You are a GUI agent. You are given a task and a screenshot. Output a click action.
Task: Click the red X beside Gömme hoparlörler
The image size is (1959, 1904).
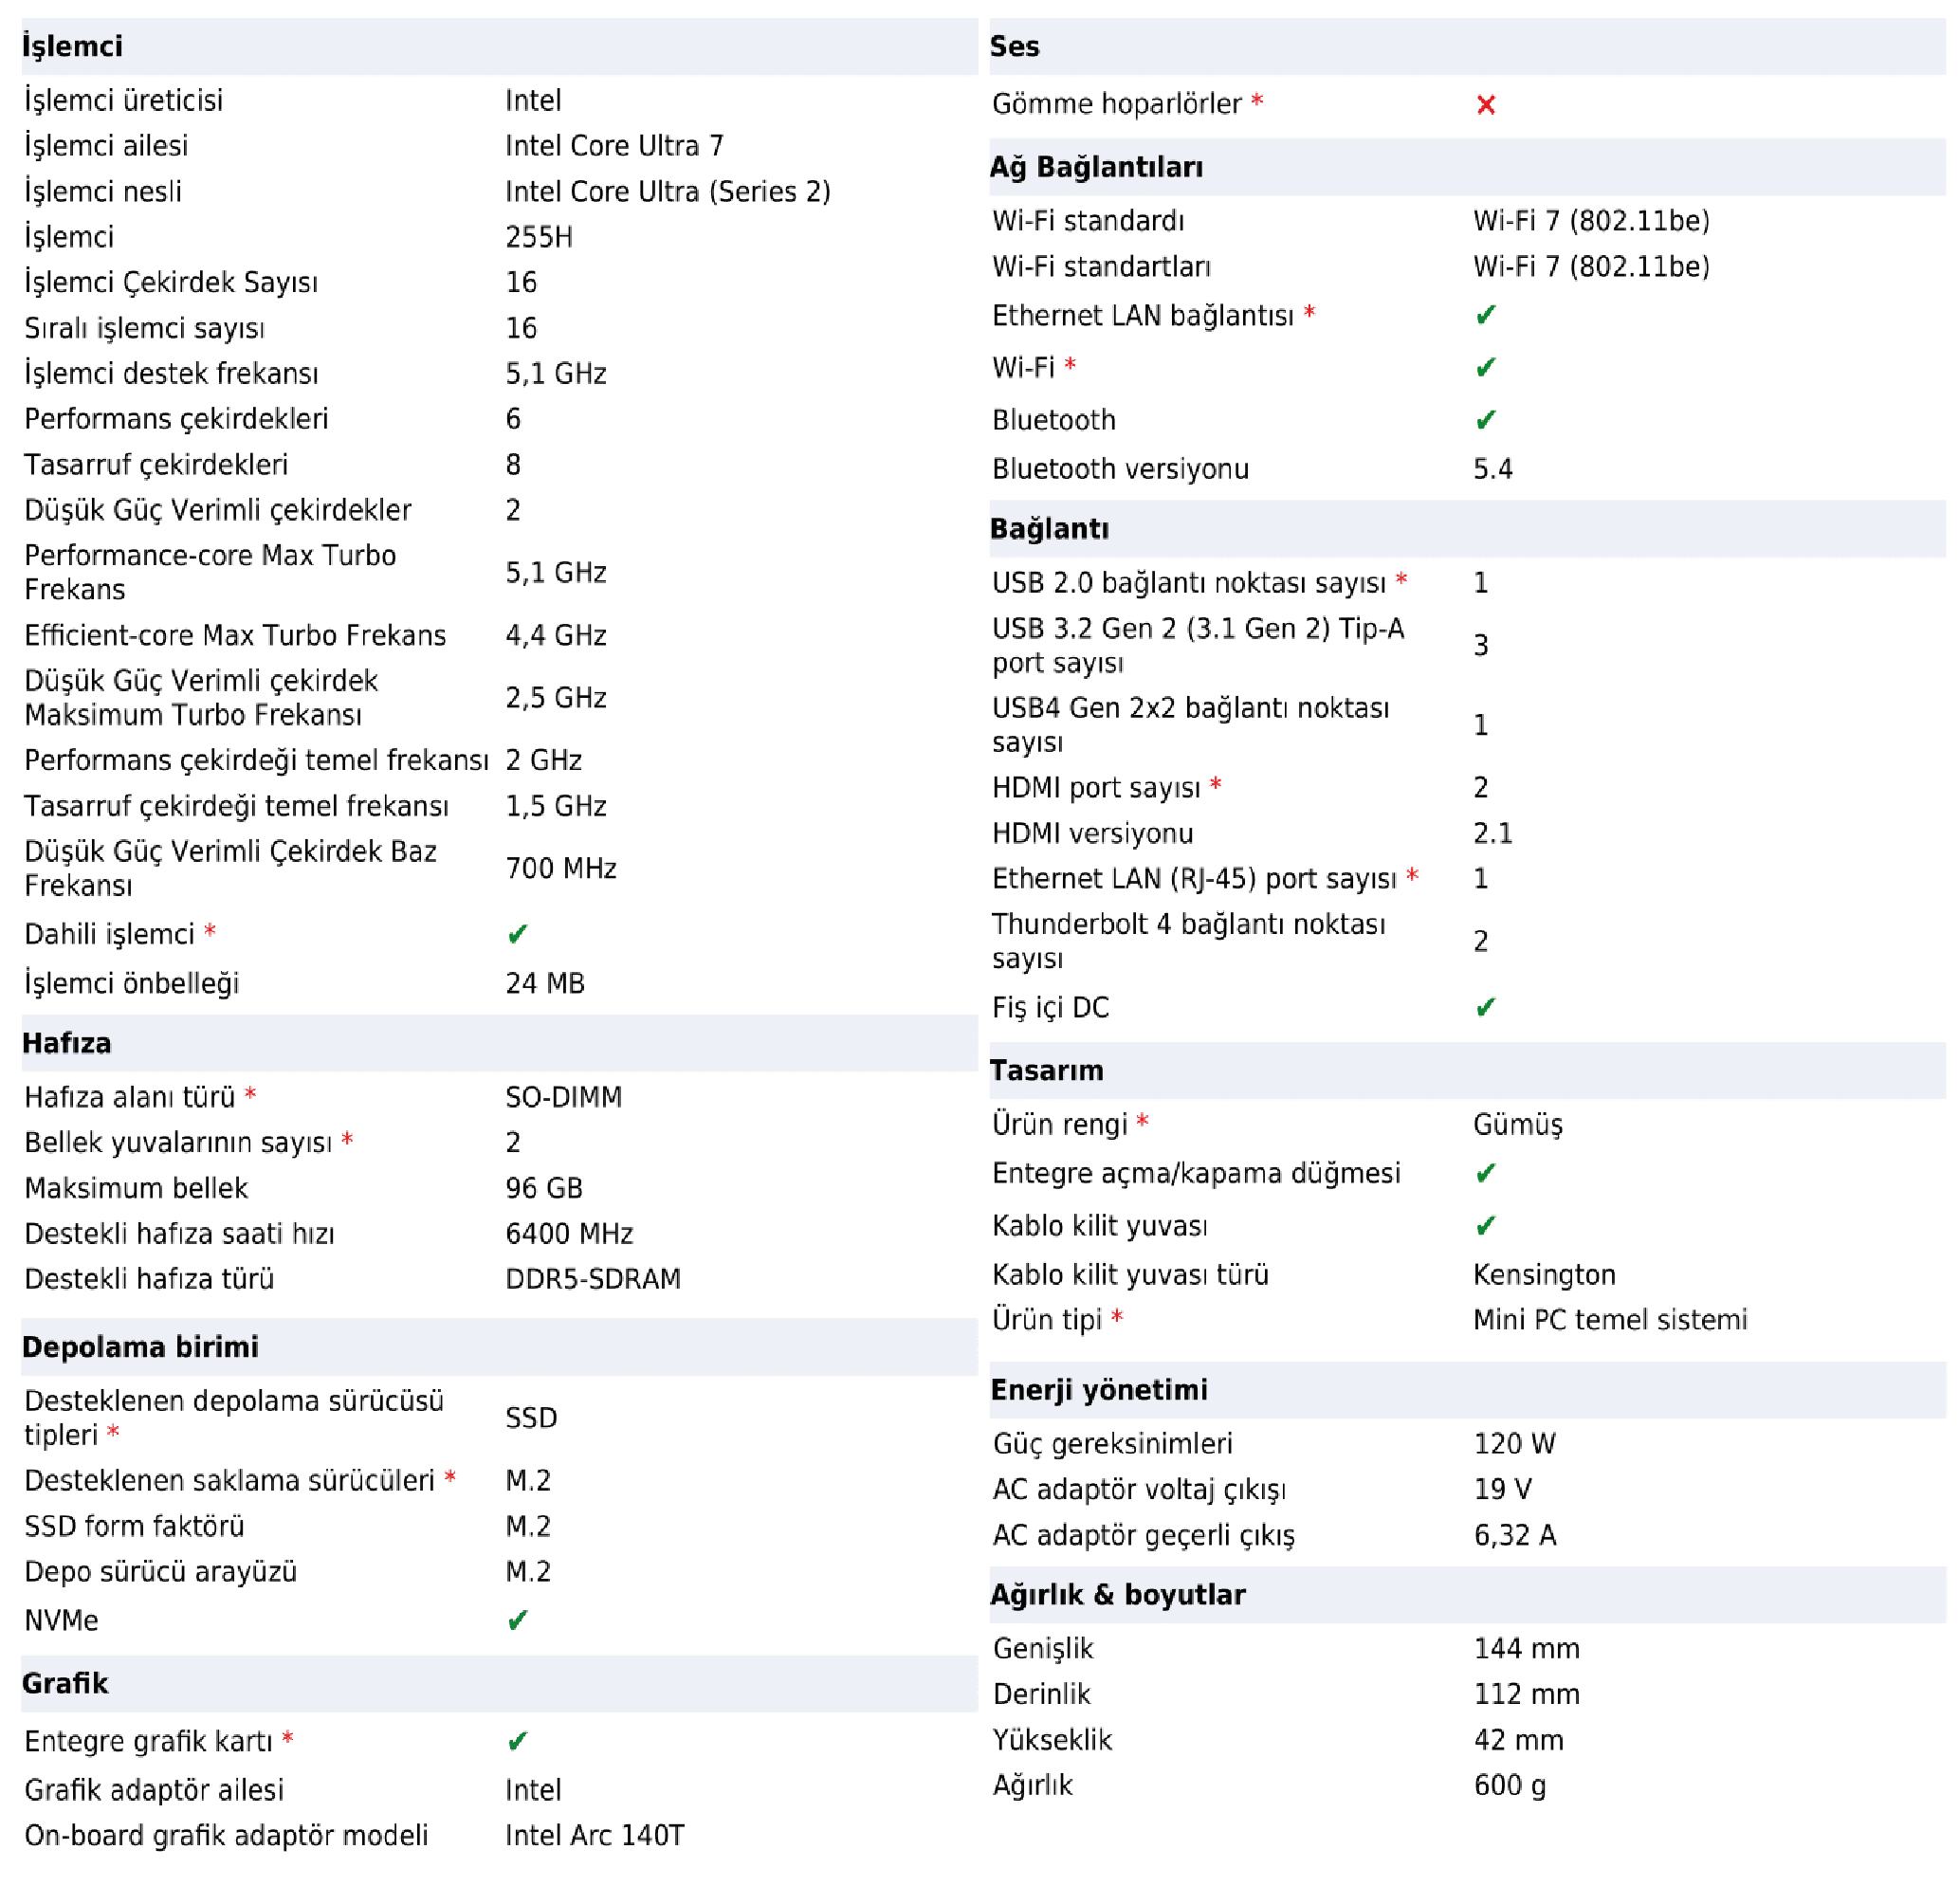(x=1485, y=105)
